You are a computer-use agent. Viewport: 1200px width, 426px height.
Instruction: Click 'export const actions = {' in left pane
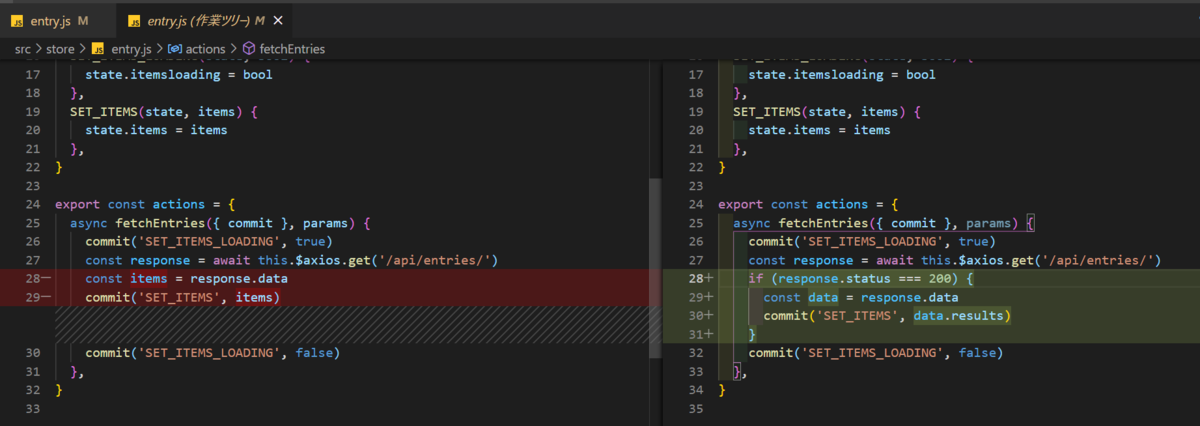point(145,204)
